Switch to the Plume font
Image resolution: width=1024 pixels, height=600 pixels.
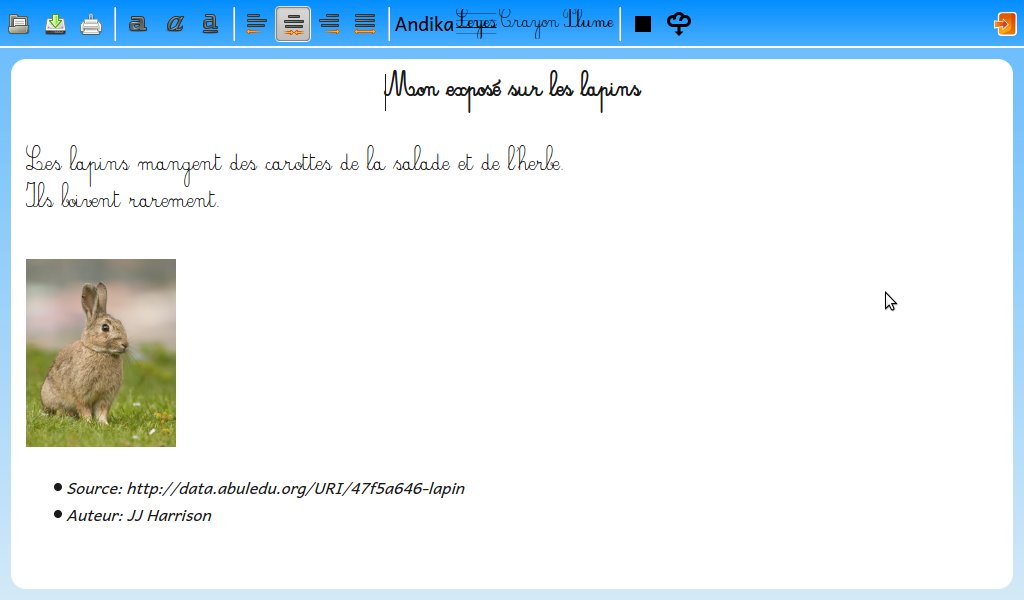click(588, 22)
